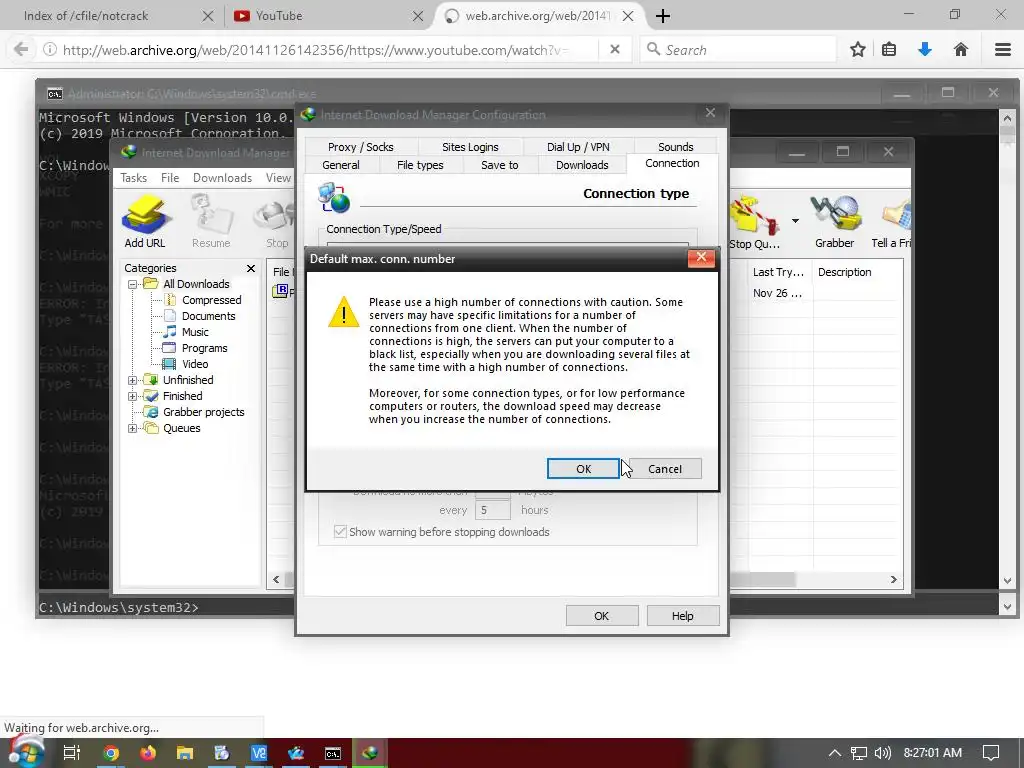Expand the Unfinished tree node

click(x=132, y=380)
